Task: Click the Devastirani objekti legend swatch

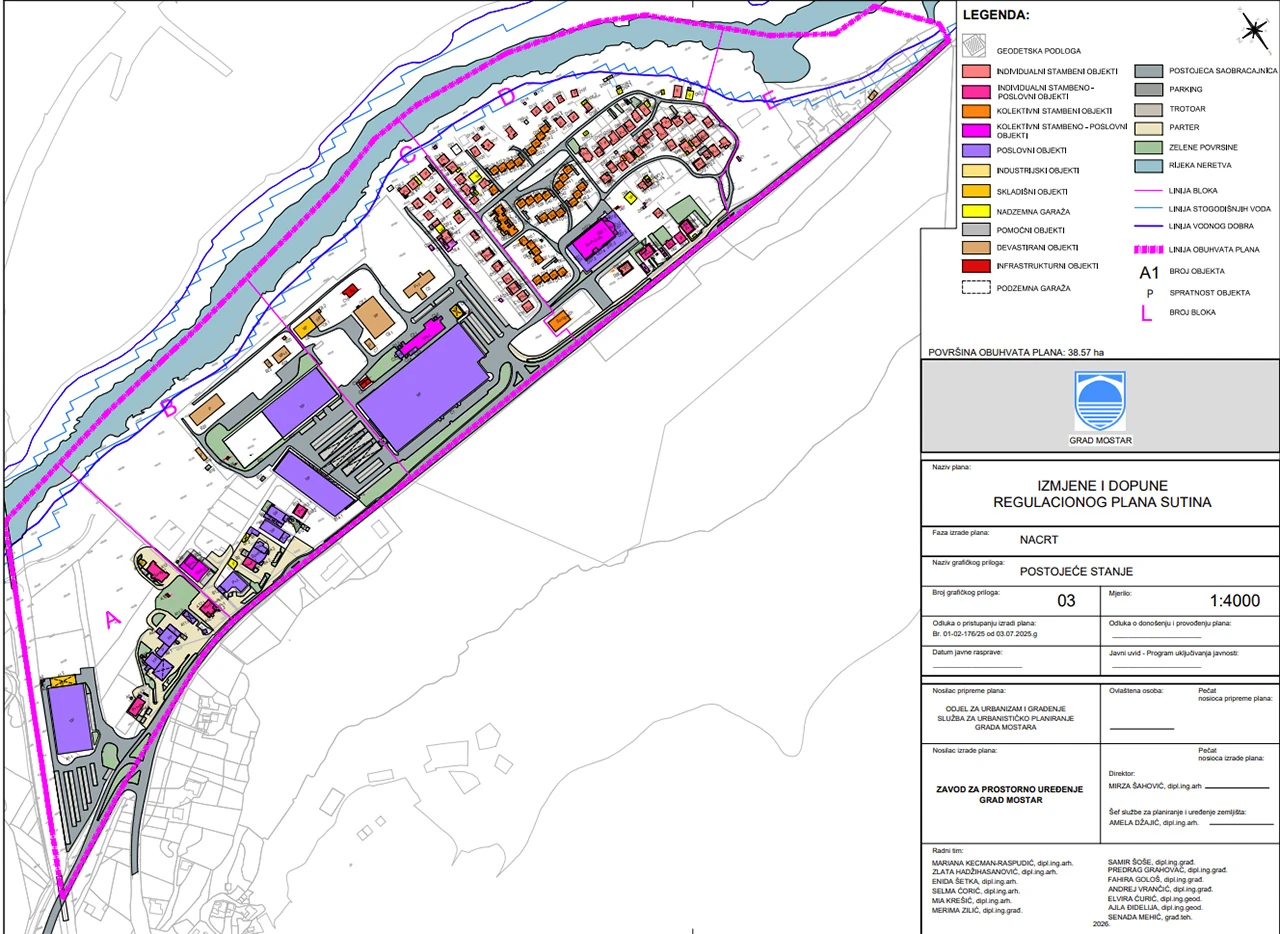Action: click(974, 247)
